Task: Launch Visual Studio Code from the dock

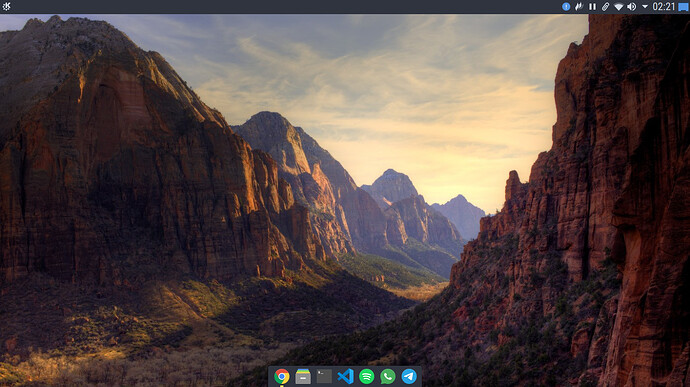Action: pos(345,376)
